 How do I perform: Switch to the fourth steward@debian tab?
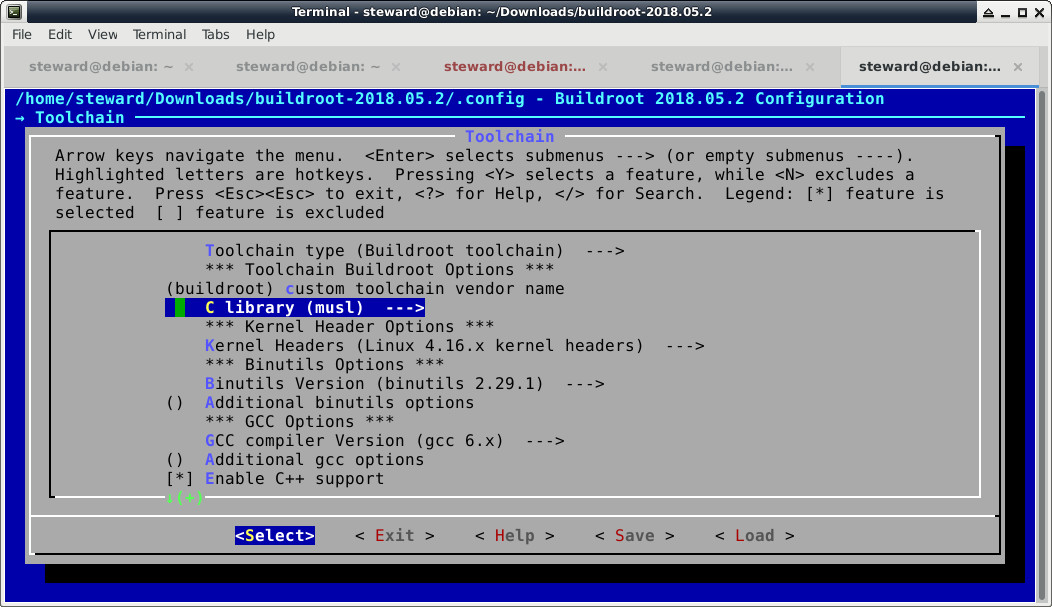pyautogui.click(x=721, y=66)
